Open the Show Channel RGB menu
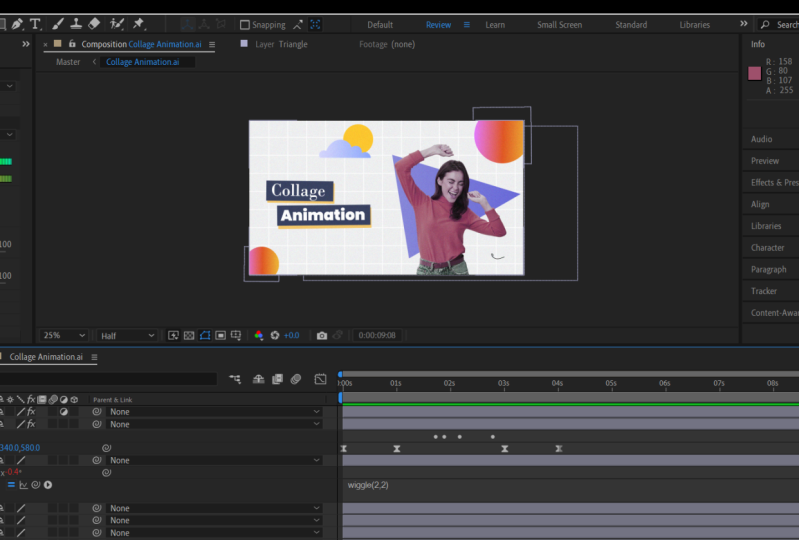Screen dimensions: 799x540 click(x=259, y=335)
